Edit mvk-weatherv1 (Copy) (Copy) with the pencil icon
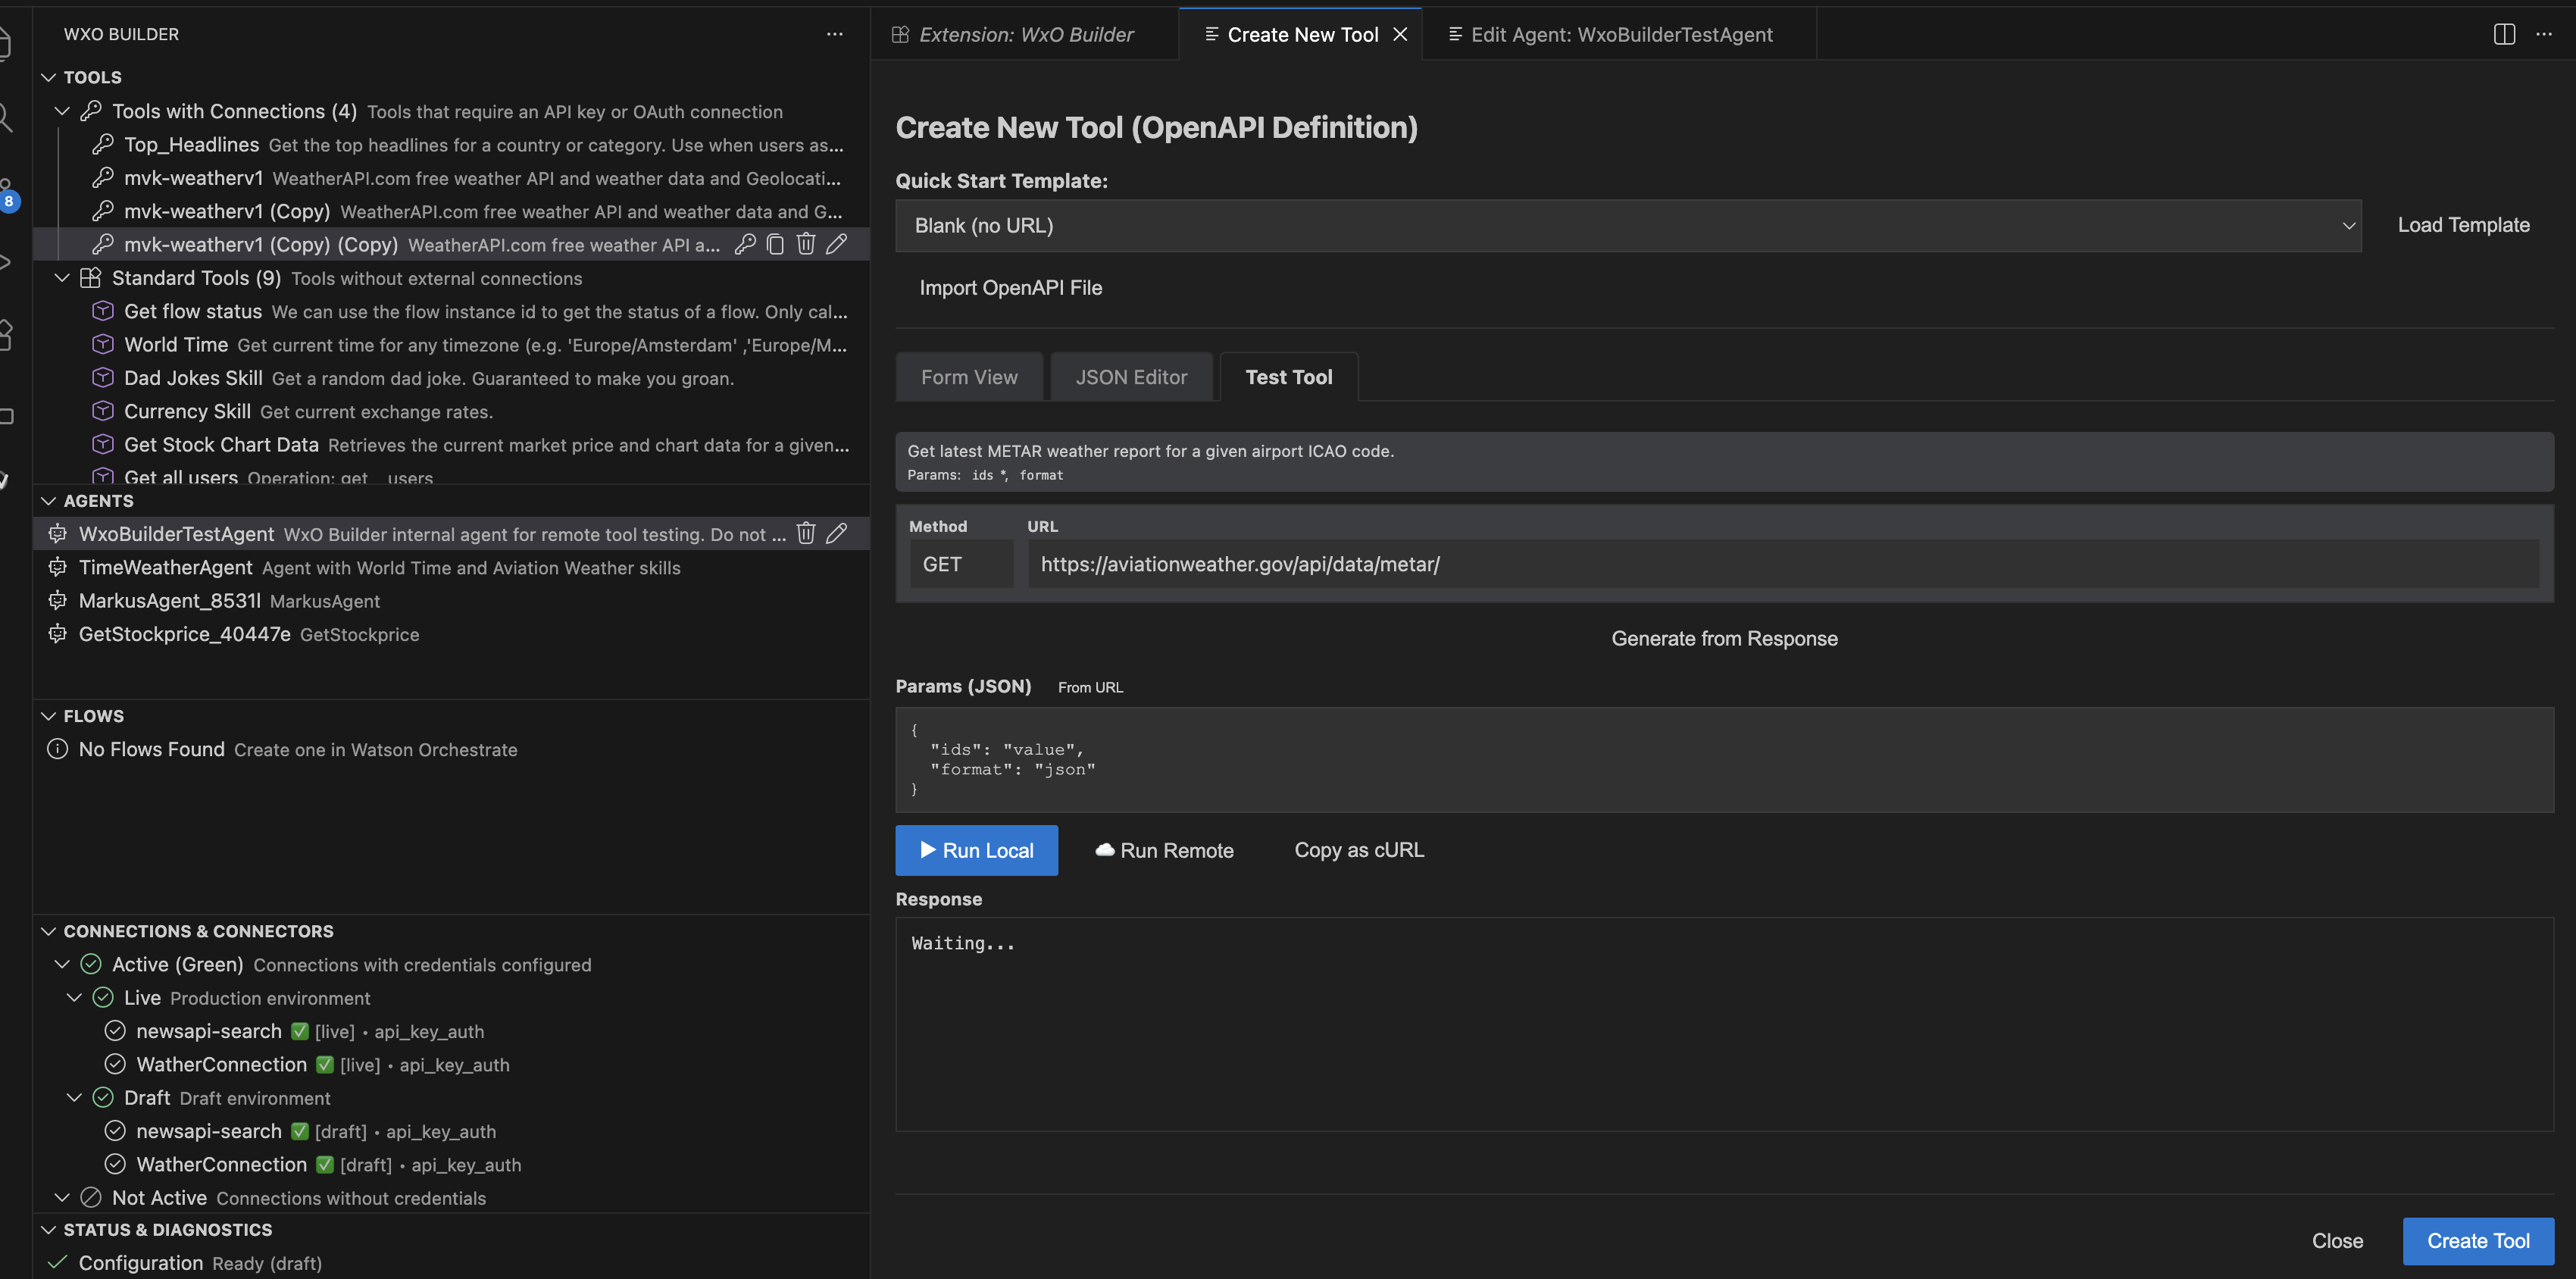Screen dimensions: 2576x1279 click(837, 244)
